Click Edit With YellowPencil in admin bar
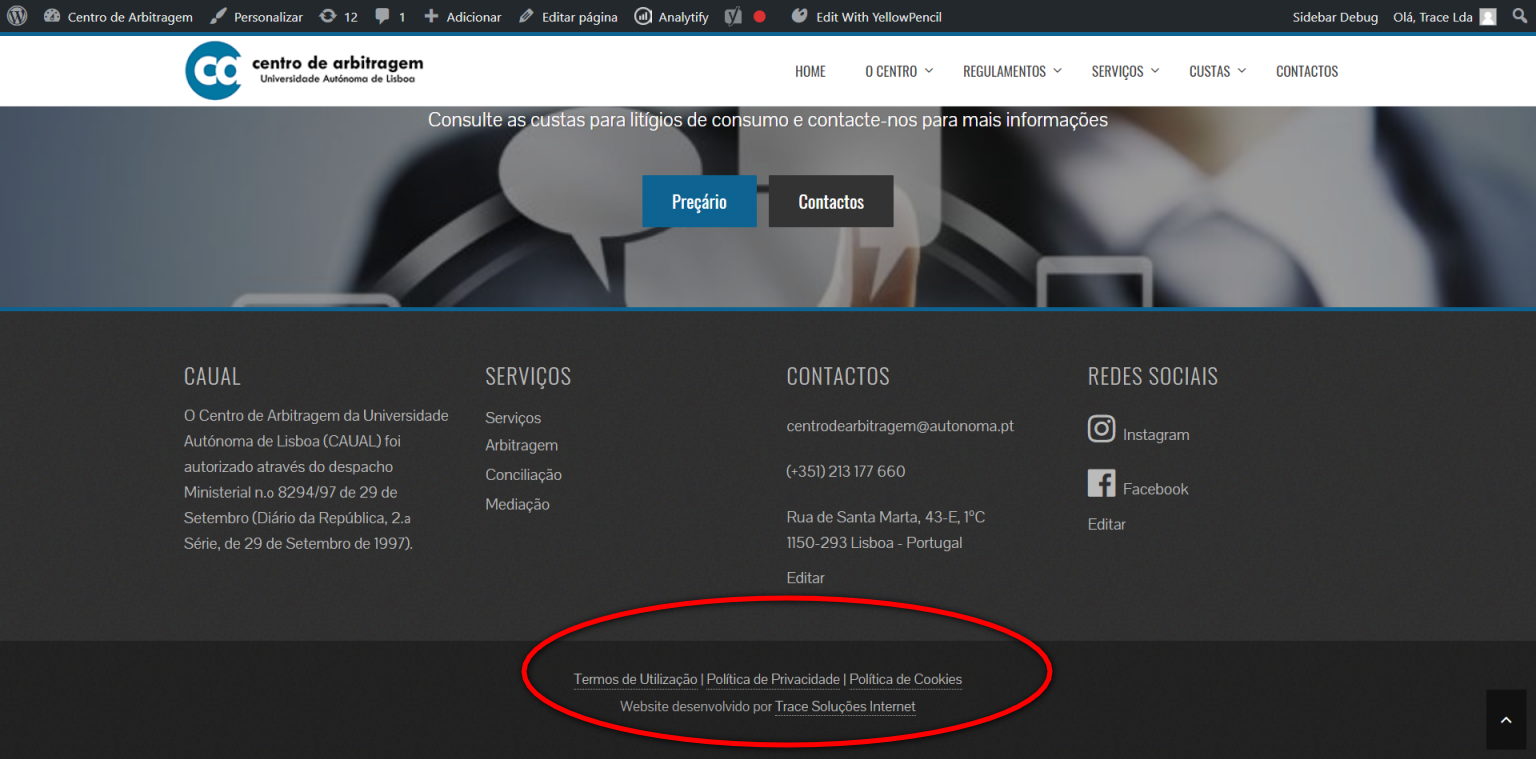This screenshot has height=759, width=1536. pyautogui.click(x=866, y=17)
